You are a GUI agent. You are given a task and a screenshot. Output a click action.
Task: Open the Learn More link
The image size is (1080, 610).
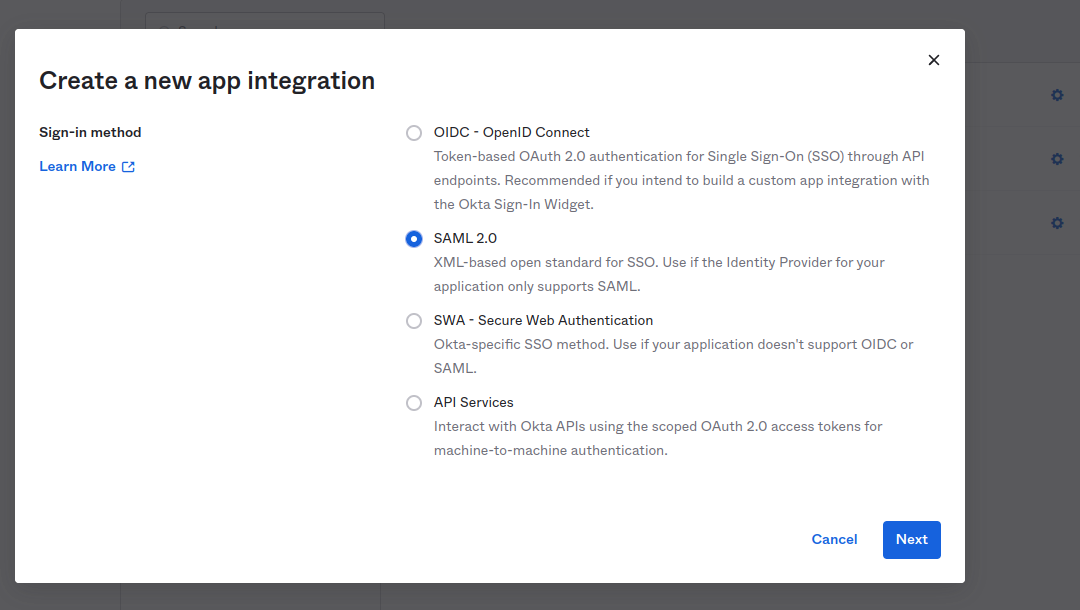pyautogui.click(x=77, y=167)
